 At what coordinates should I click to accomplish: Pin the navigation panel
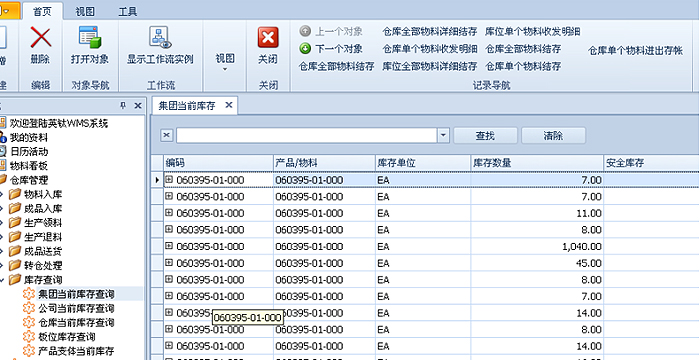tap(123, 106)
